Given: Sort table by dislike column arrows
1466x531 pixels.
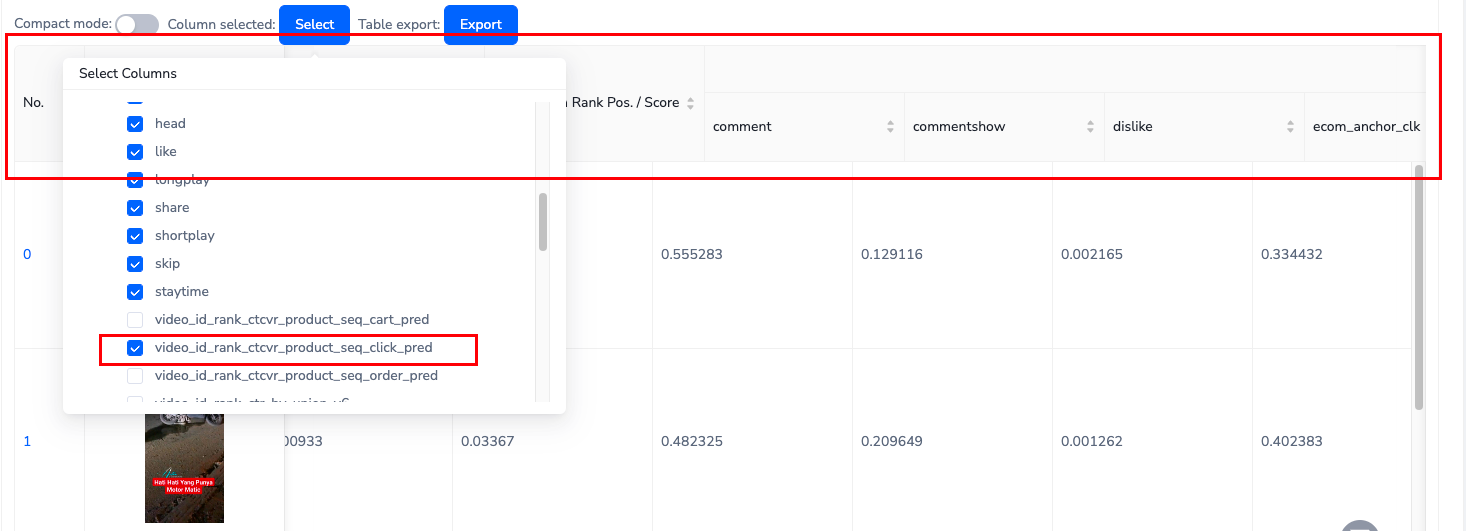Looking at the screenshot, I should (1290, 127).
